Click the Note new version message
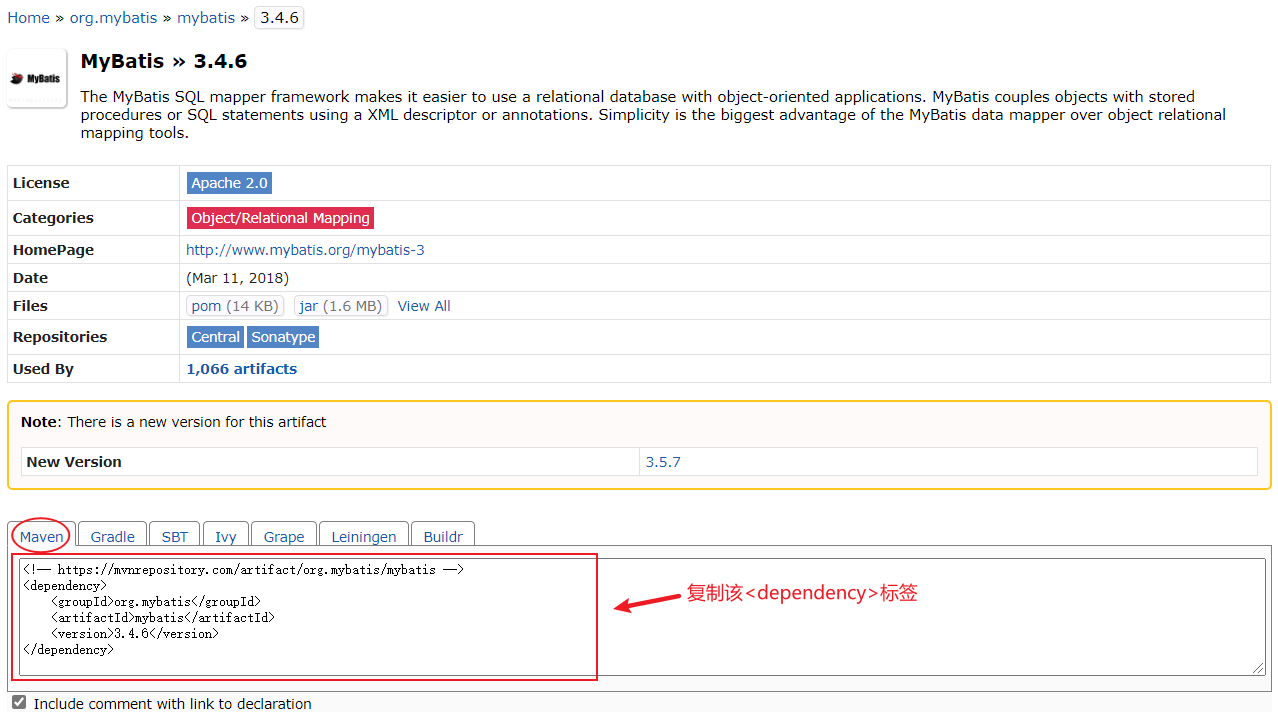1278x718 pixels. tap(174, 422)
